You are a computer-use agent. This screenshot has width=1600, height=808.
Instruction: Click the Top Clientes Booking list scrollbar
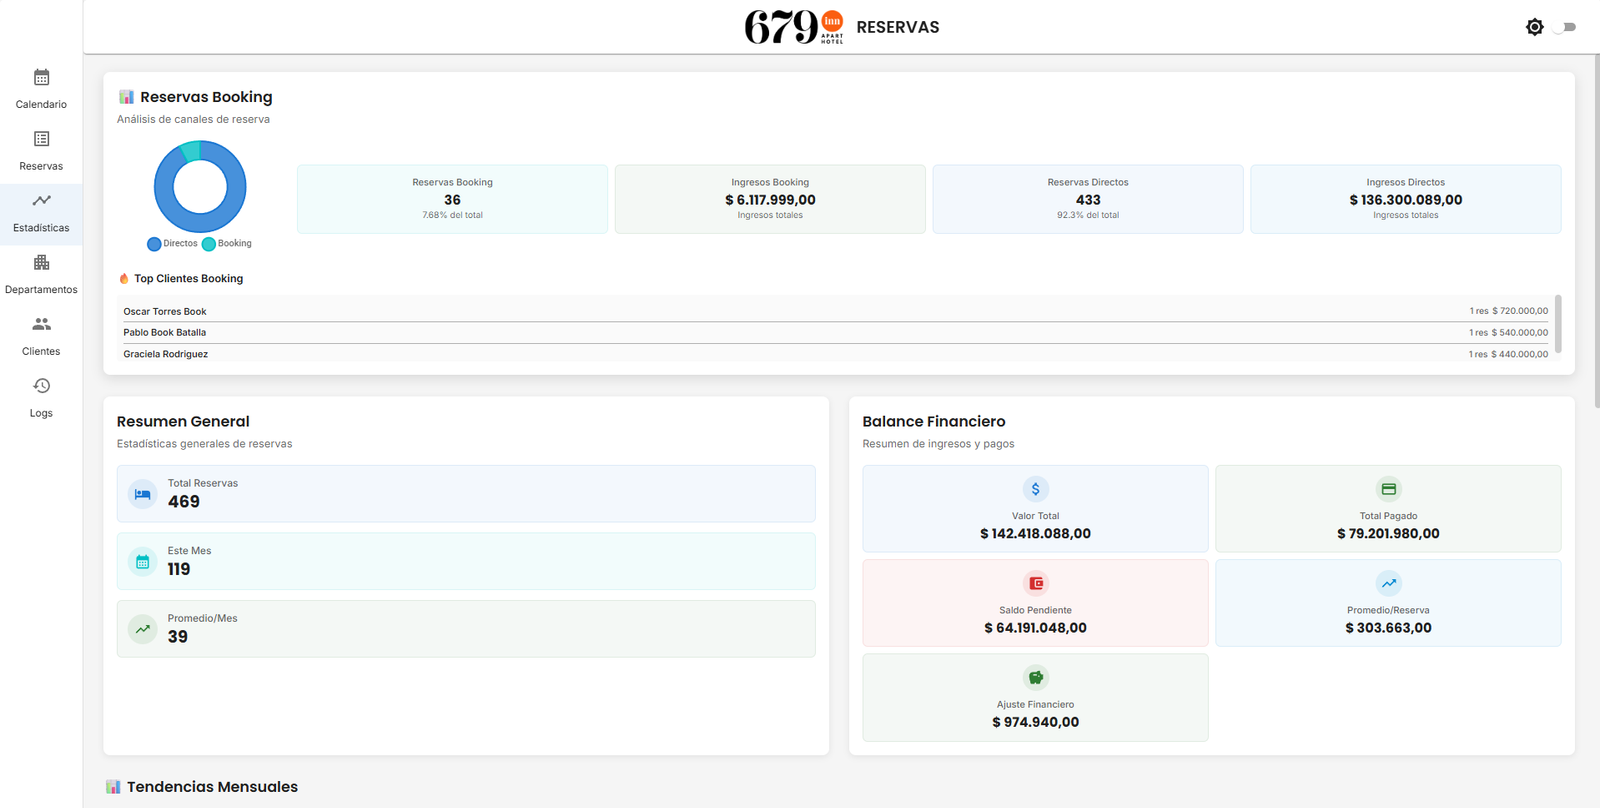click(x=1558, y=324)
